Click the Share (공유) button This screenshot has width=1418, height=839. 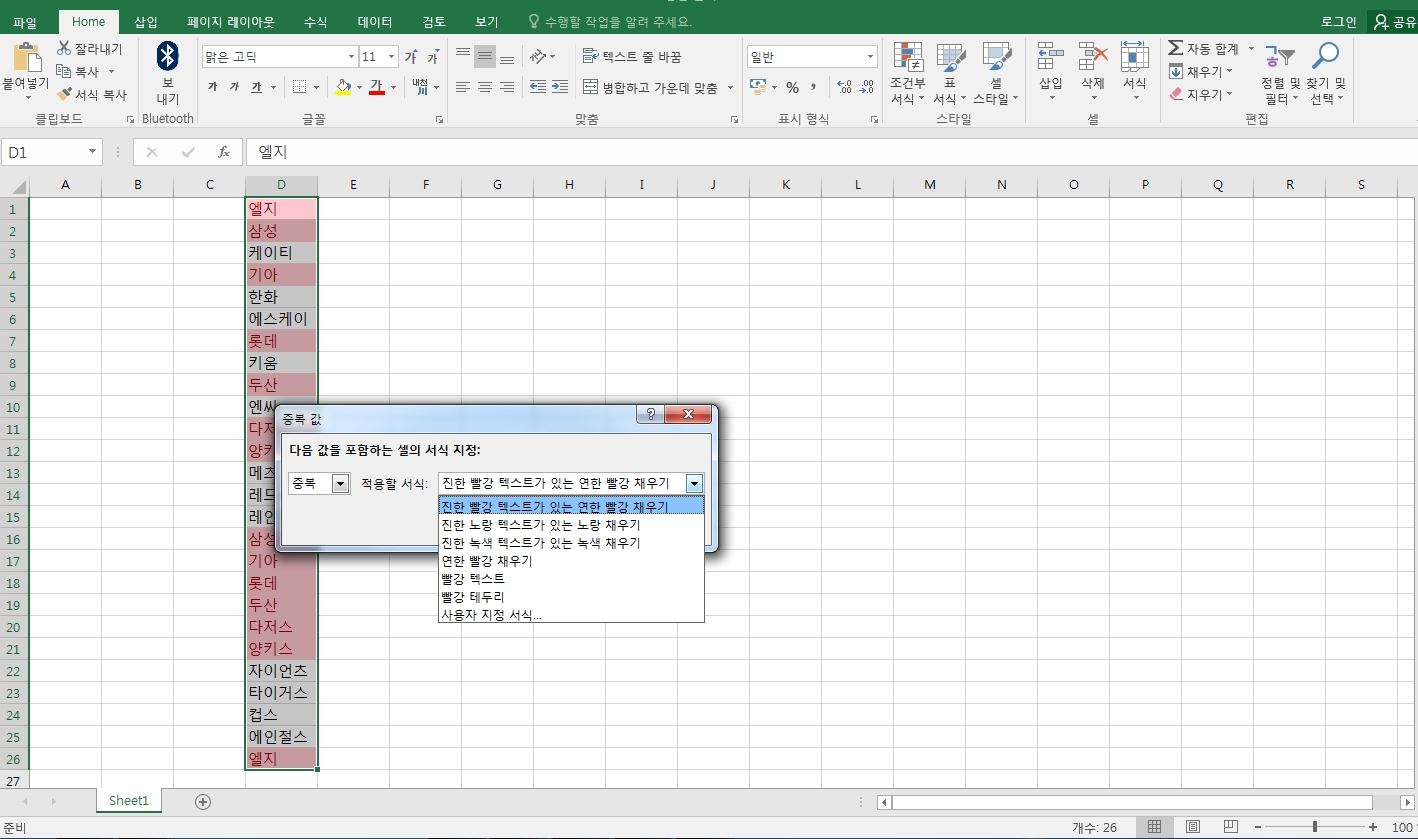coord(1394,21)
